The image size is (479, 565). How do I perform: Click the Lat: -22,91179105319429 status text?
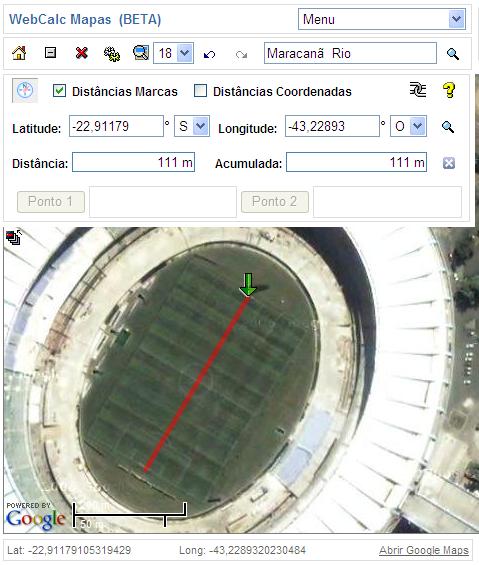tap(69, 550)
